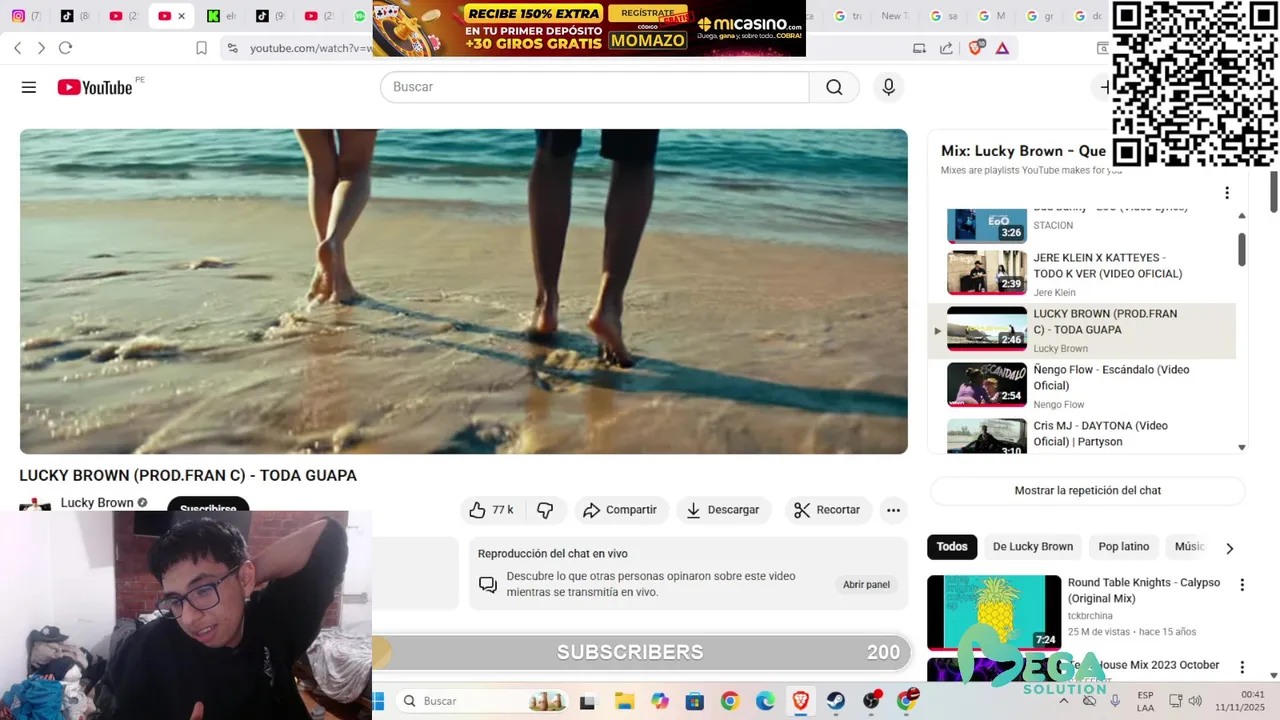Image resolution: width=1280 pixels, height=720 pixels.
Task: Click the Windows taskbar Buscar search box
Action: (x=483, y=701)
